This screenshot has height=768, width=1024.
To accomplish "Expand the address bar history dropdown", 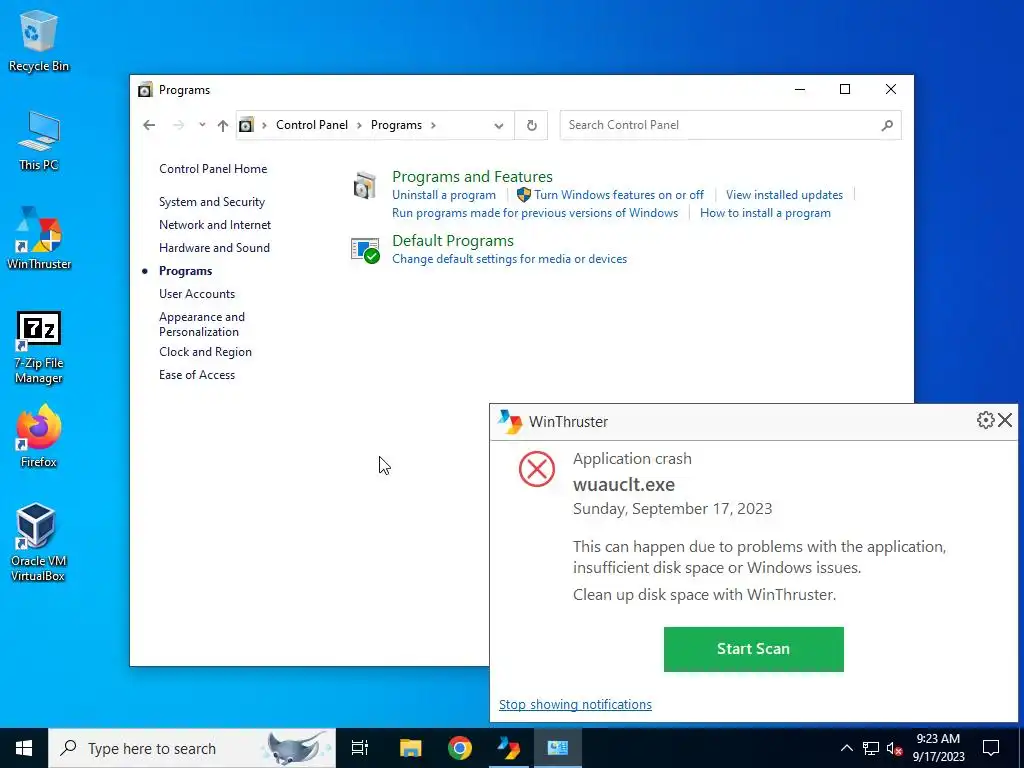I will point(499,125).
